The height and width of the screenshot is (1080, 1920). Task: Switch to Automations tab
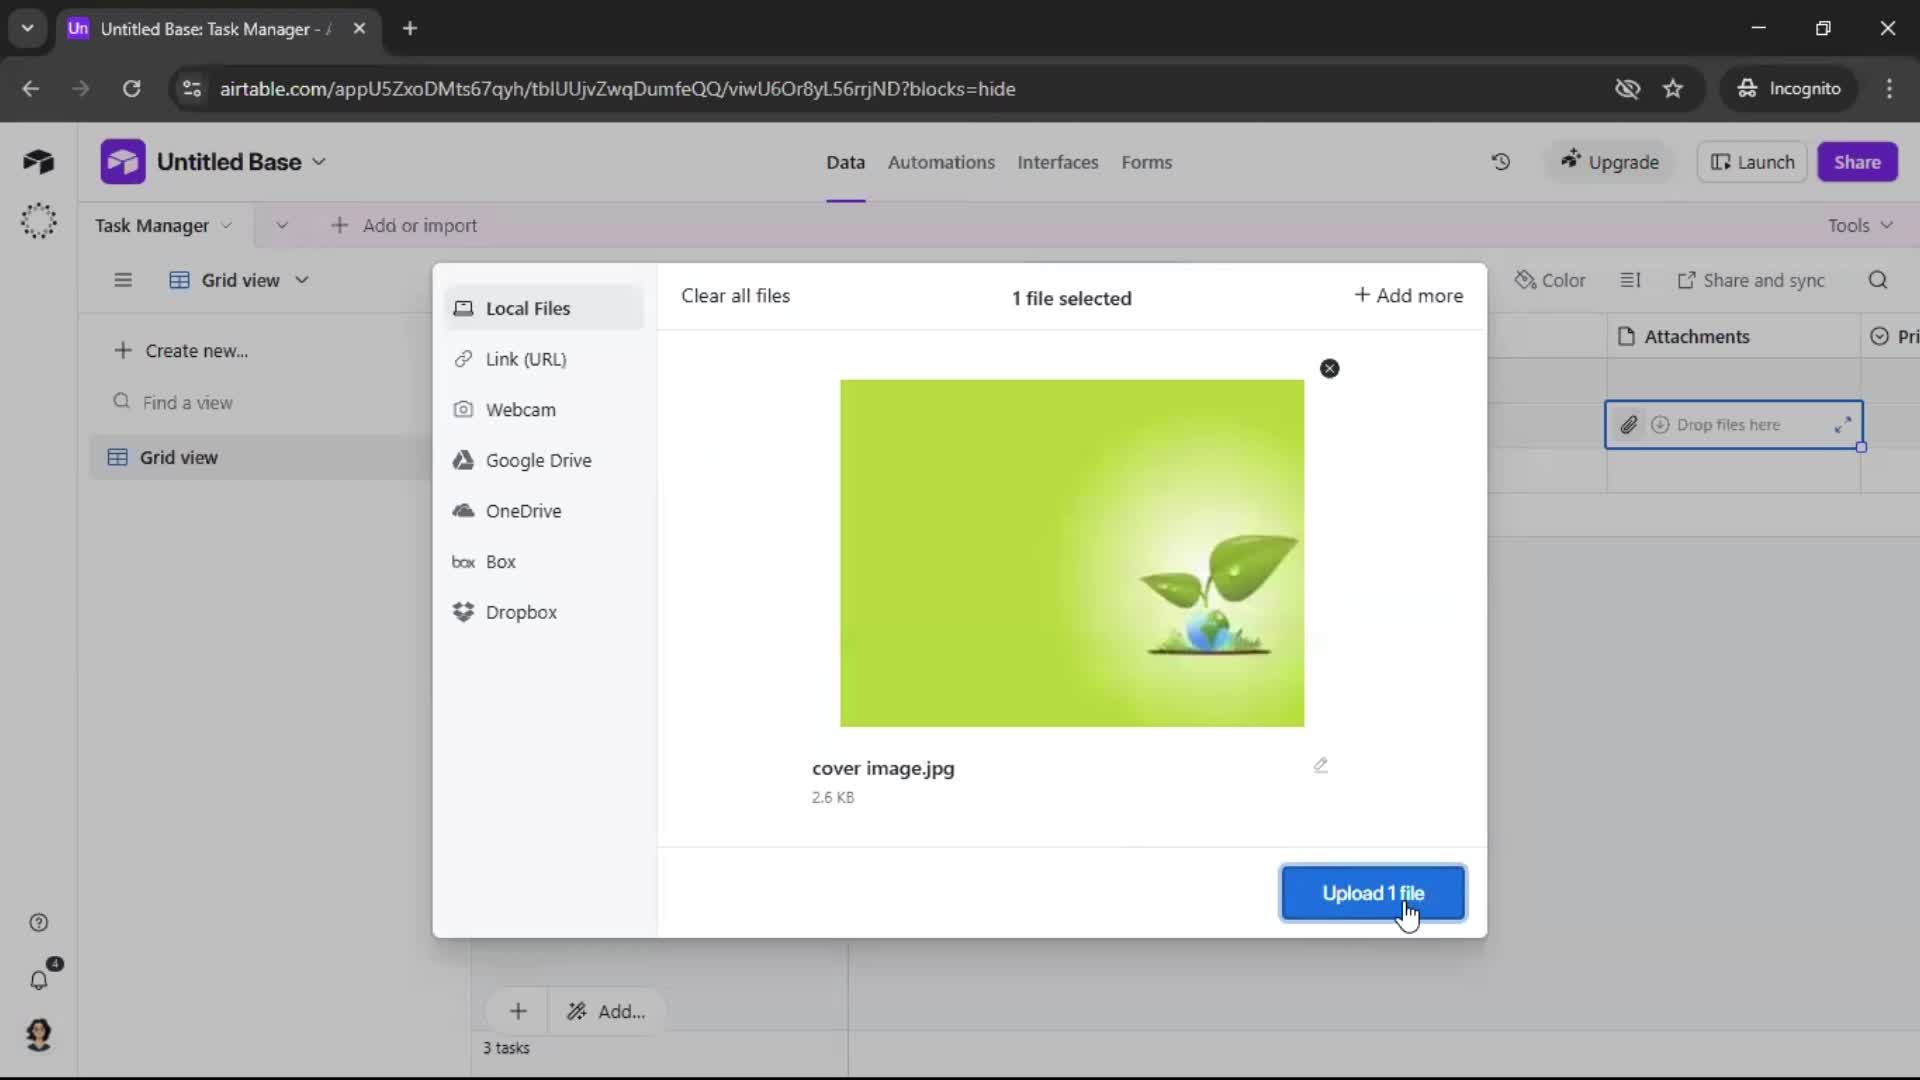pyautogui.click(x=941, y=162)
